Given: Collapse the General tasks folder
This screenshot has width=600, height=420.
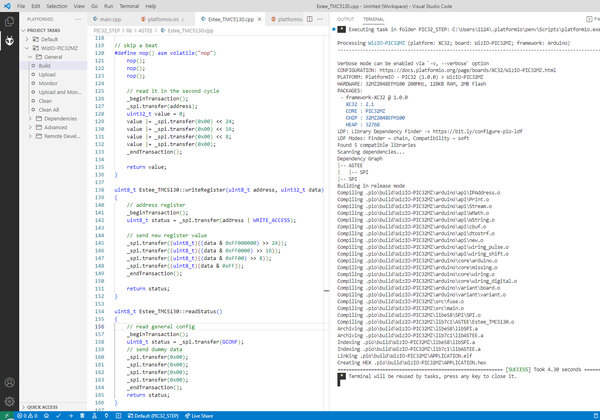Looking at the screenshot, I should click(30, 57).
